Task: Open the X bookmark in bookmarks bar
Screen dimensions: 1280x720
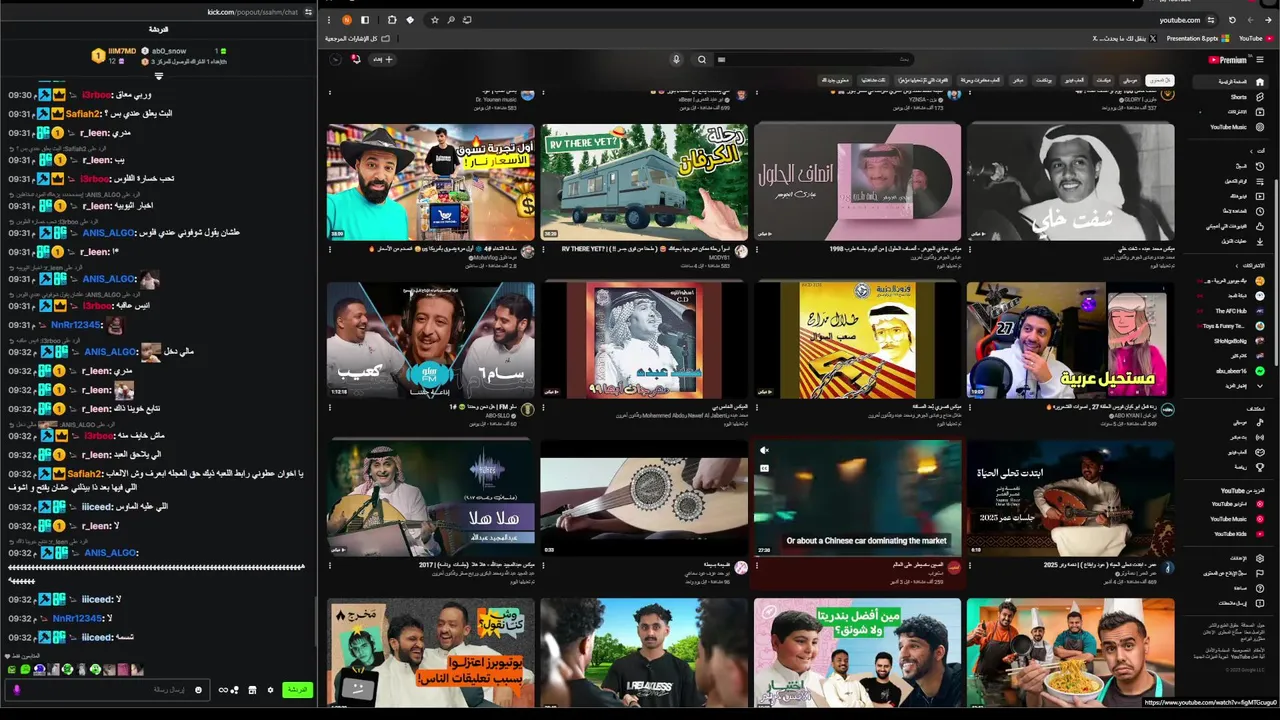Action: pyautogui.click(x=1125, y=39)
